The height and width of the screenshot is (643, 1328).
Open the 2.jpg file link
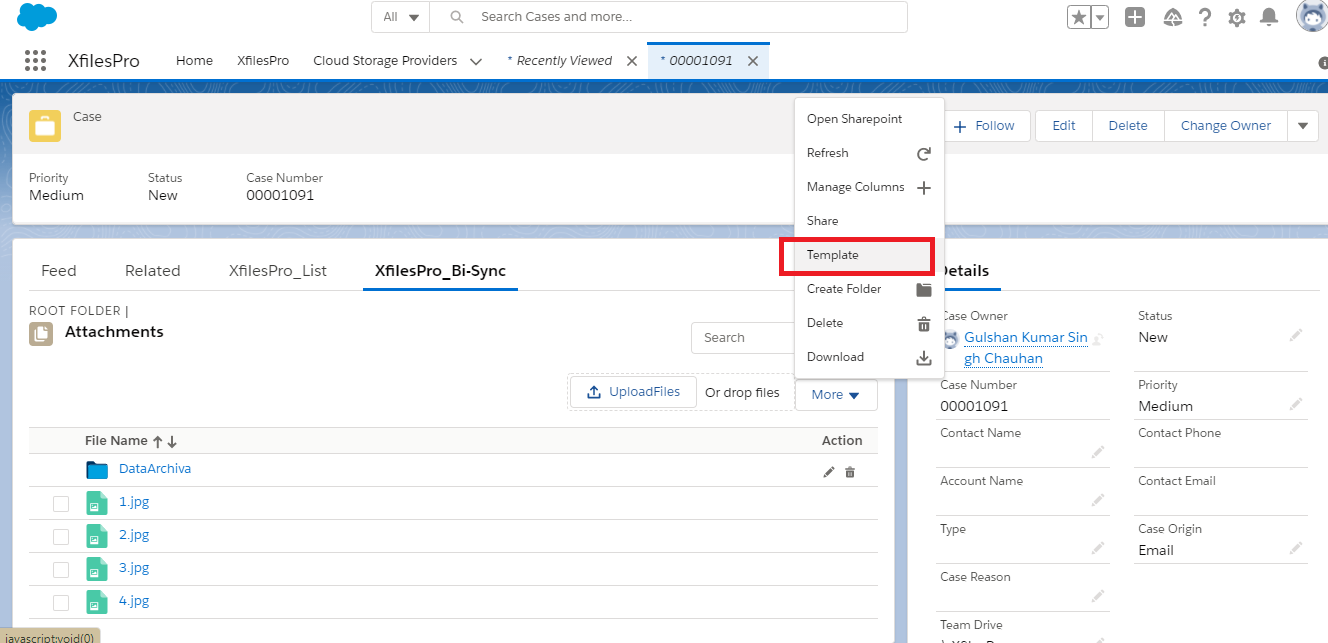[134, 535]
